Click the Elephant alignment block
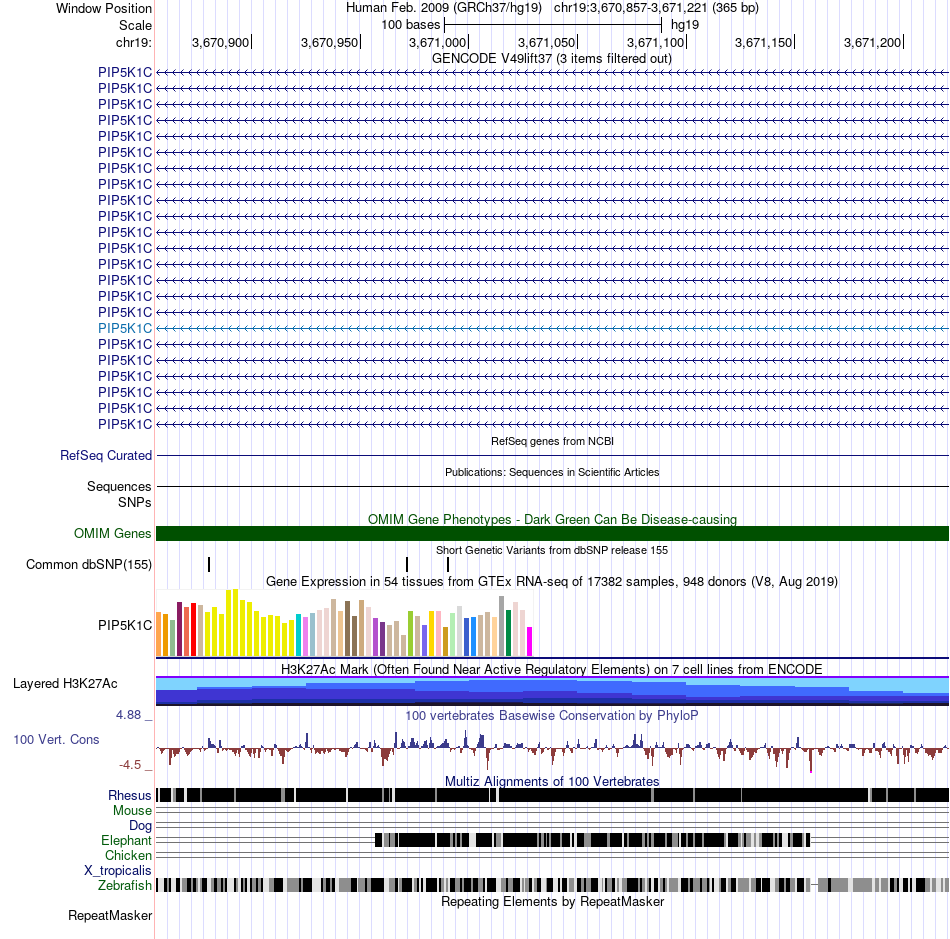950x939 pixels. [x=593, y=840]
